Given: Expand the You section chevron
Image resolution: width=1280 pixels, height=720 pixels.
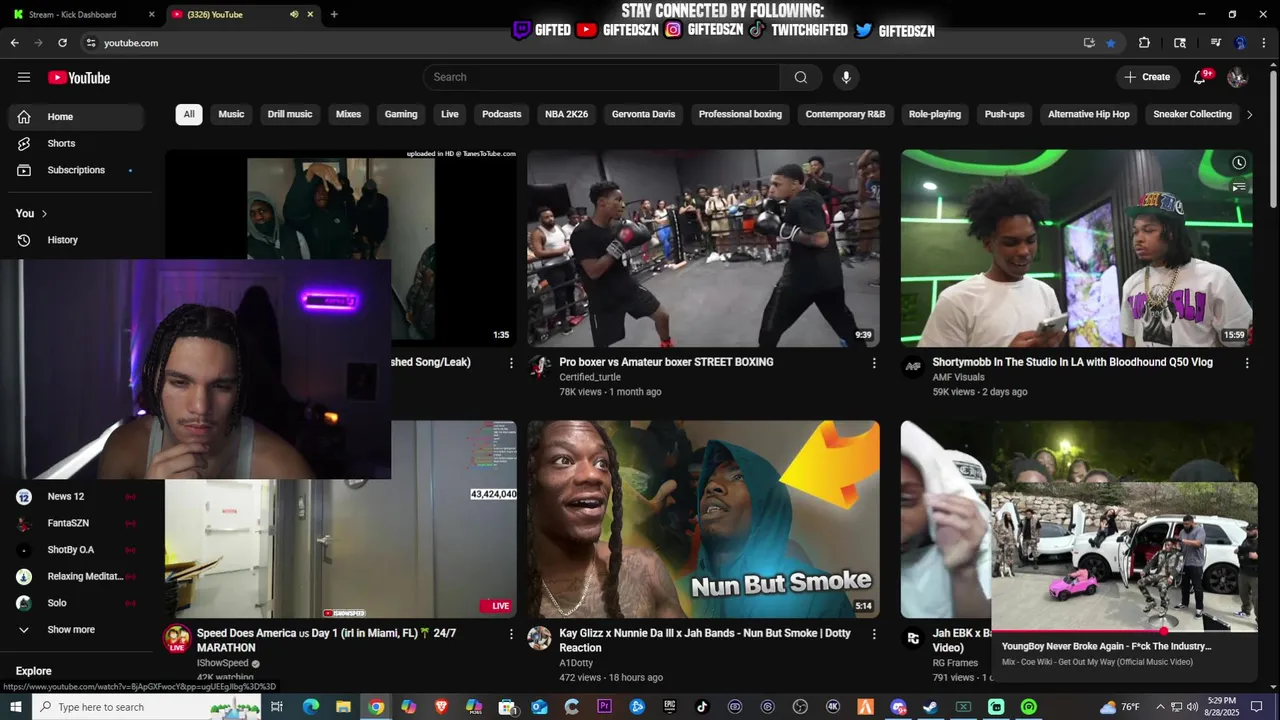Looking at the screenshot, I should pyautogui.click(x=44, y=213).
